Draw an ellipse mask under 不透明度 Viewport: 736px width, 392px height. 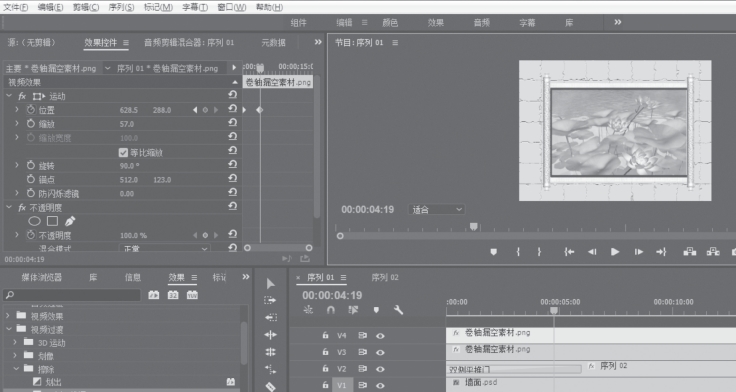[34, 221]
